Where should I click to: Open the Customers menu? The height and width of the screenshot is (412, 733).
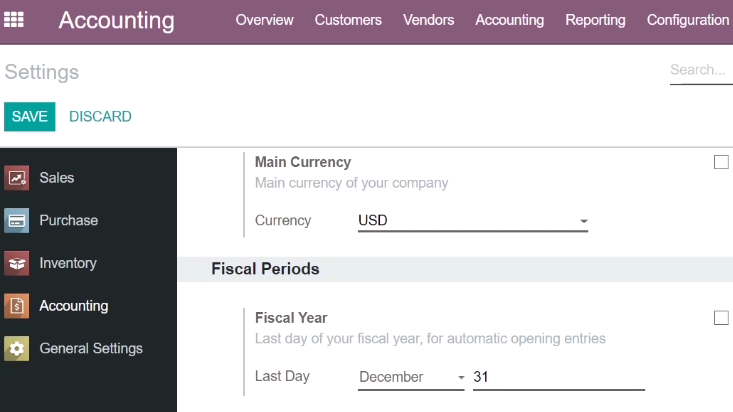348,20
